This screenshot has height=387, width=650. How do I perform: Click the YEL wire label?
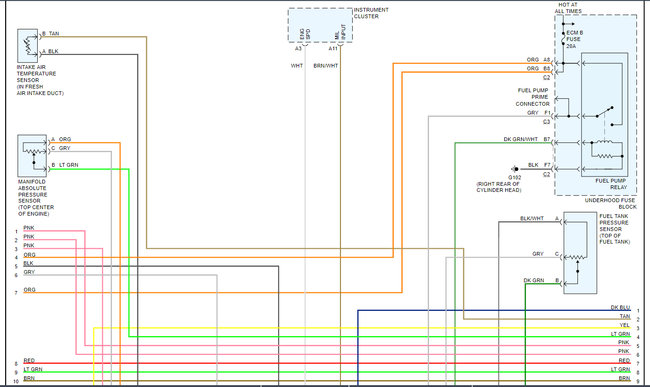pos(625,325)
